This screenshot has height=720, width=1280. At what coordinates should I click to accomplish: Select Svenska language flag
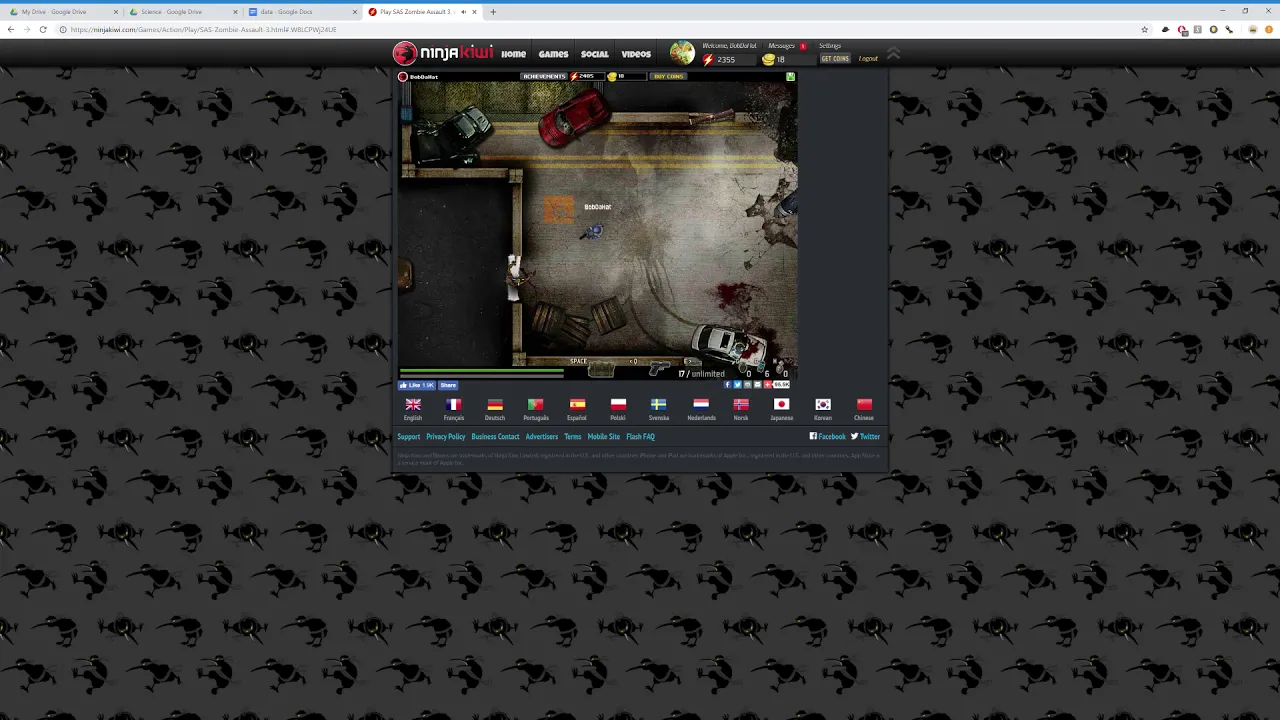click(x=659, y=404)
